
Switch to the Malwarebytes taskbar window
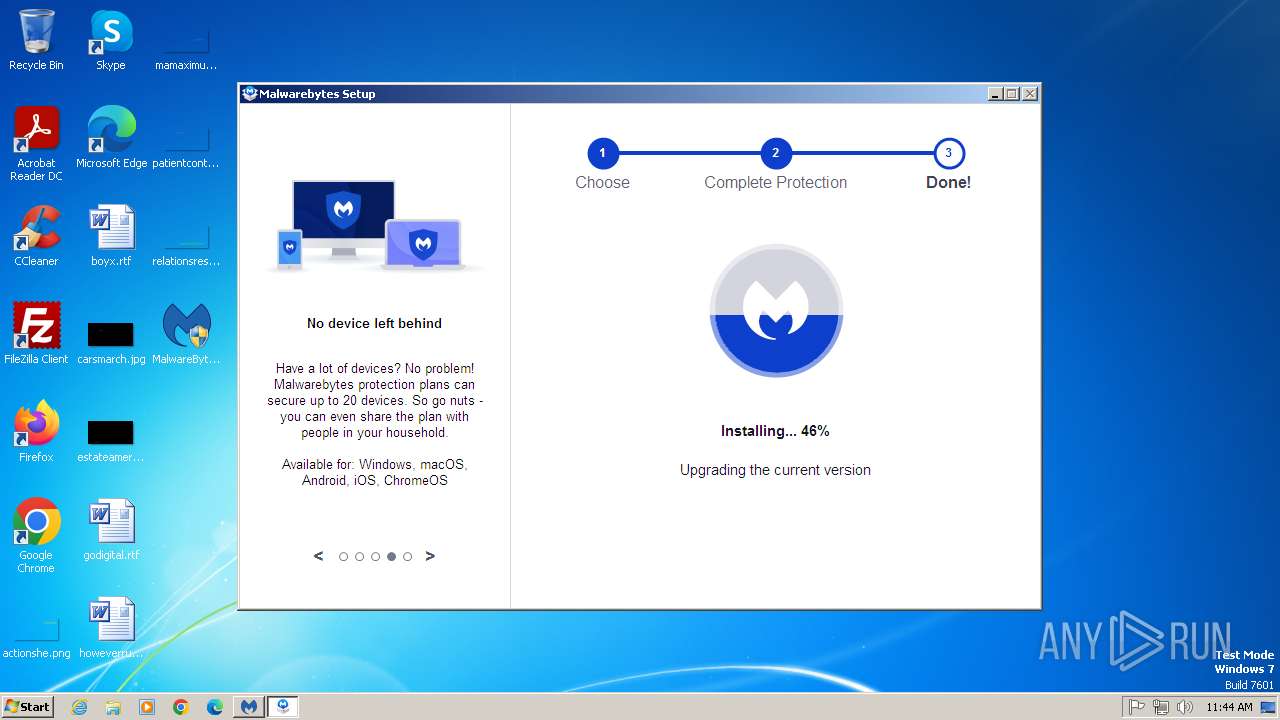click(249, 707)
